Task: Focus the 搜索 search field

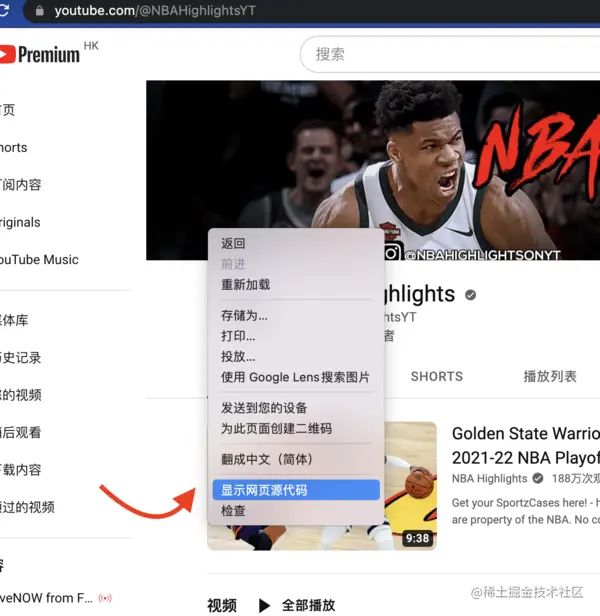Action: pos(450,54)
